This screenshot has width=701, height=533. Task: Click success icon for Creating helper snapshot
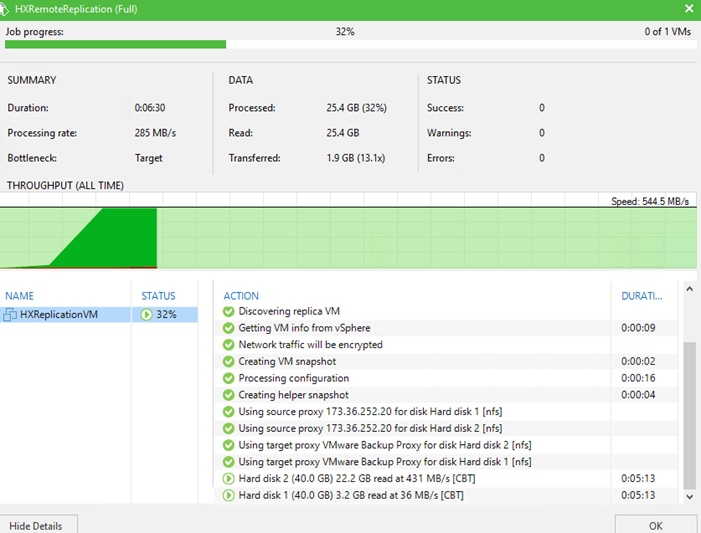tap(228, 395)
